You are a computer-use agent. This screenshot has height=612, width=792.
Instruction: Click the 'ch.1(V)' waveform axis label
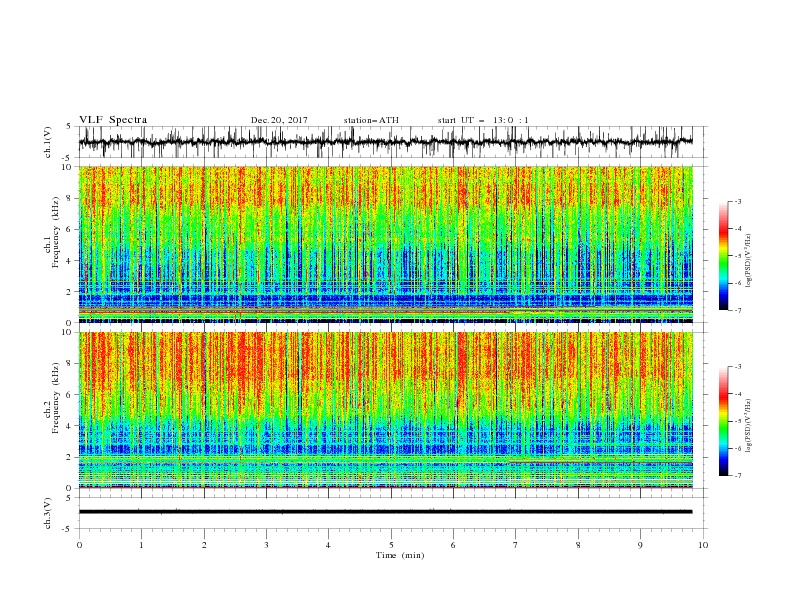[48, 142]
